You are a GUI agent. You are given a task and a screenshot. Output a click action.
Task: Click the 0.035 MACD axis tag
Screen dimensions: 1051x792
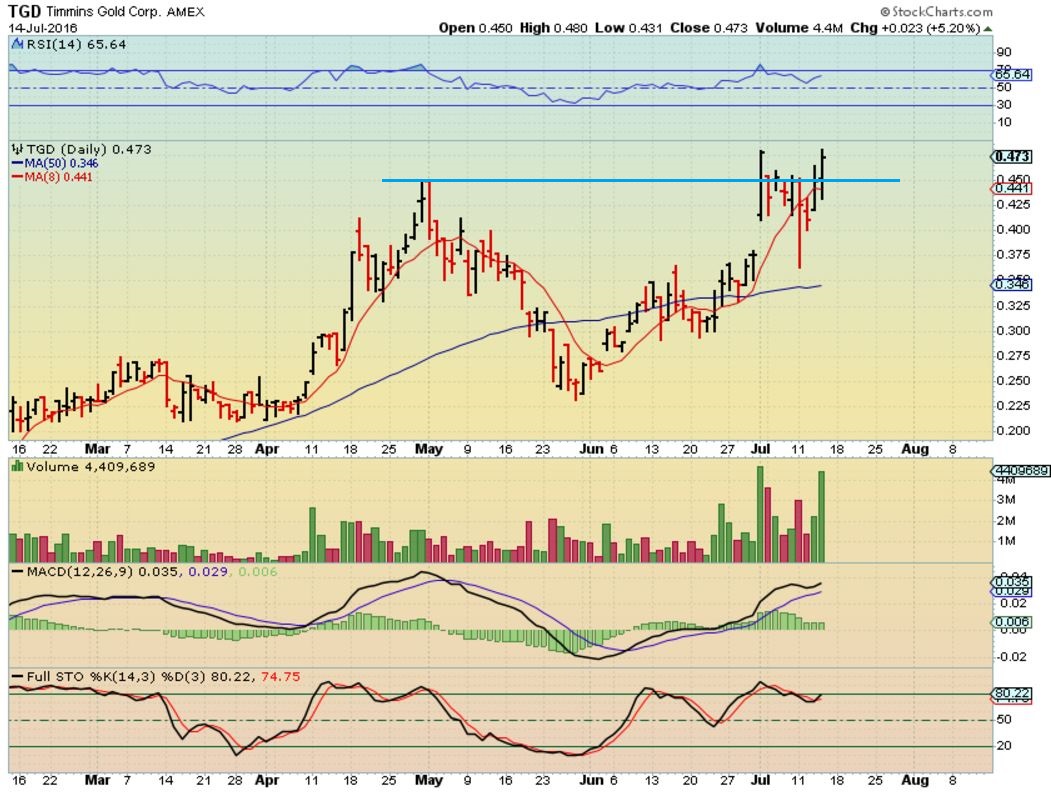1011,581
